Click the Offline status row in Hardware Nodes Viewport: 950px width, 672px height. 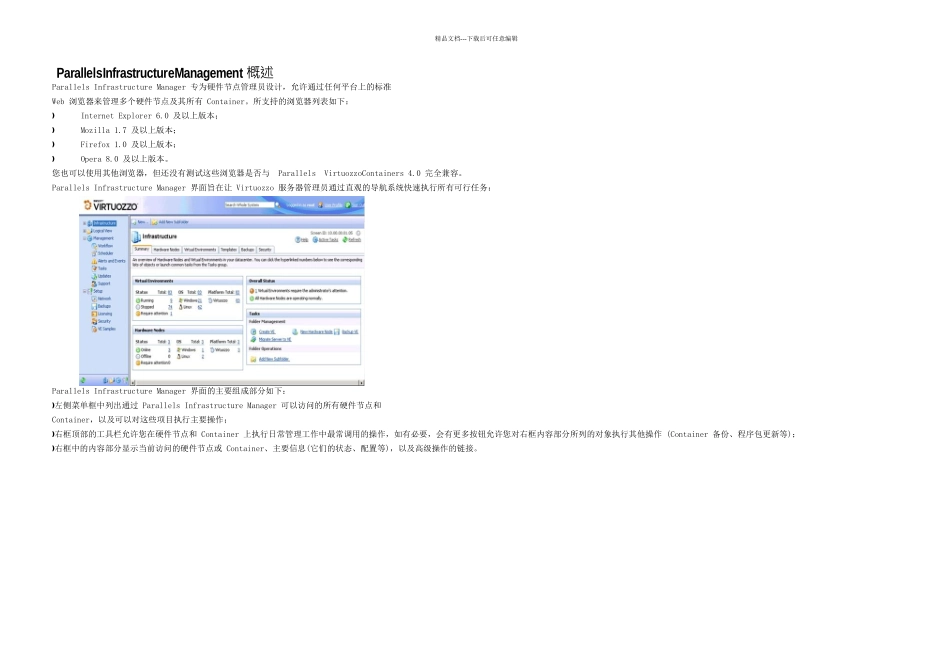[x=153, y=356]
